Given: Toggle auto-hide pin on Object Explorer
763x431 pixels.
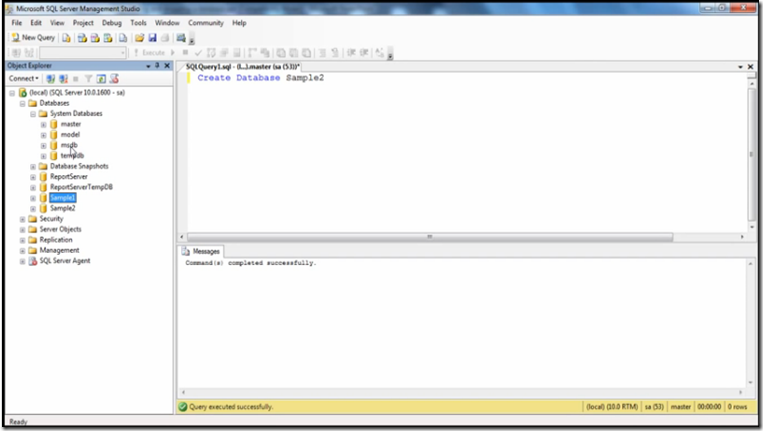Looking at the screenshot, I should click(x=157, y=65).
